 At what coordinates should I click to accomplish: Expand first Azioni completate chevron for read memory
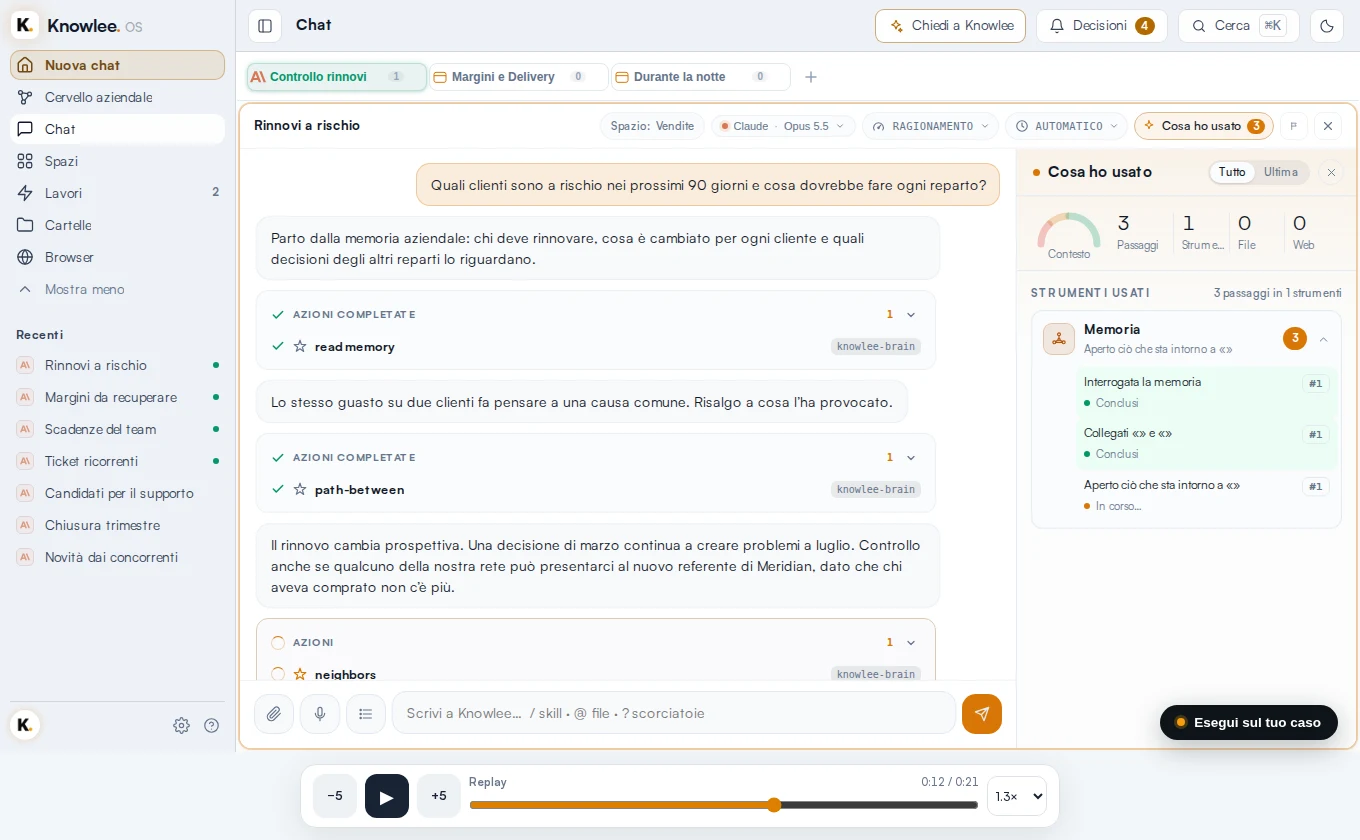911,315
